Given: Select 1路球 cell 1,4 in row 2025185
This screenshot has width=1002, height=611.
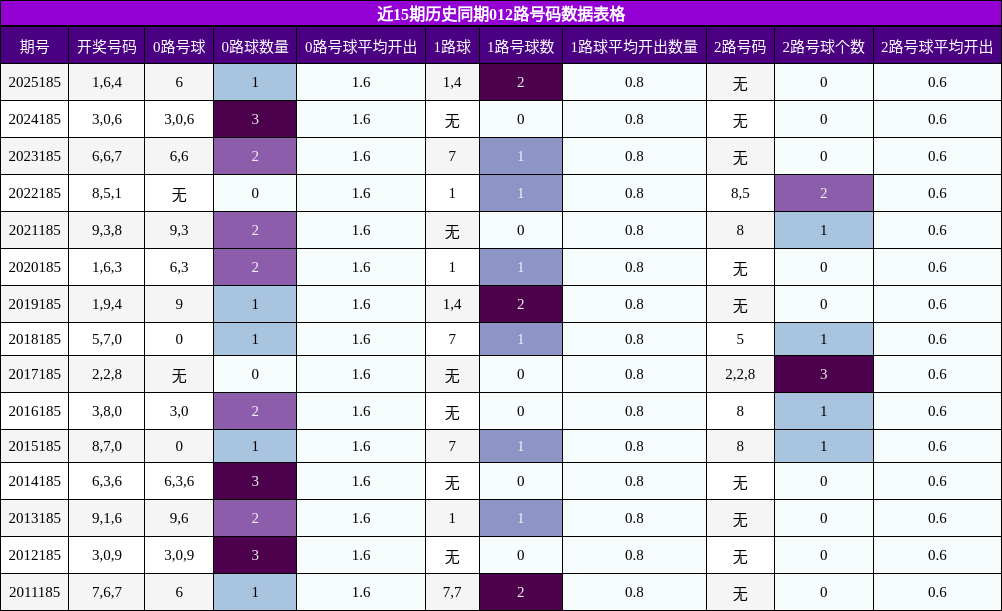Looking at the screenshot, I should point(452,82).
